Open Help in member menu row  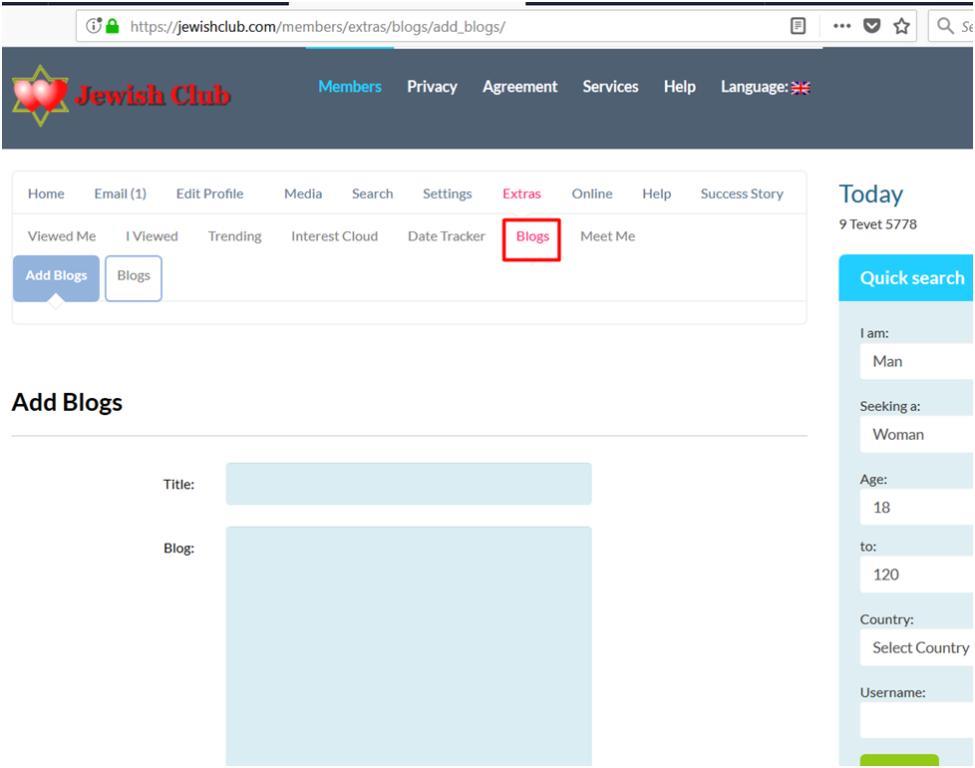coord(657,193)
